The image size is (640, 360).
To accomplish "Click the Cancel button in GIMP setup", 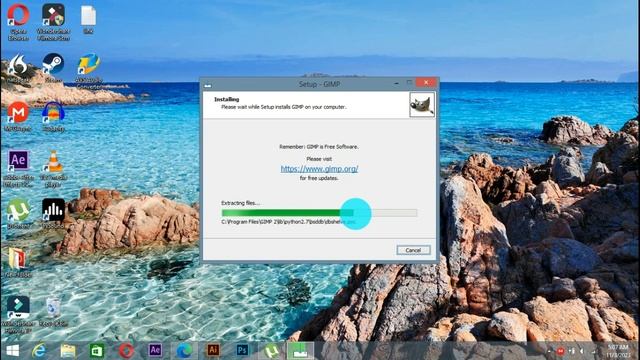I will [x=413, y=250].
